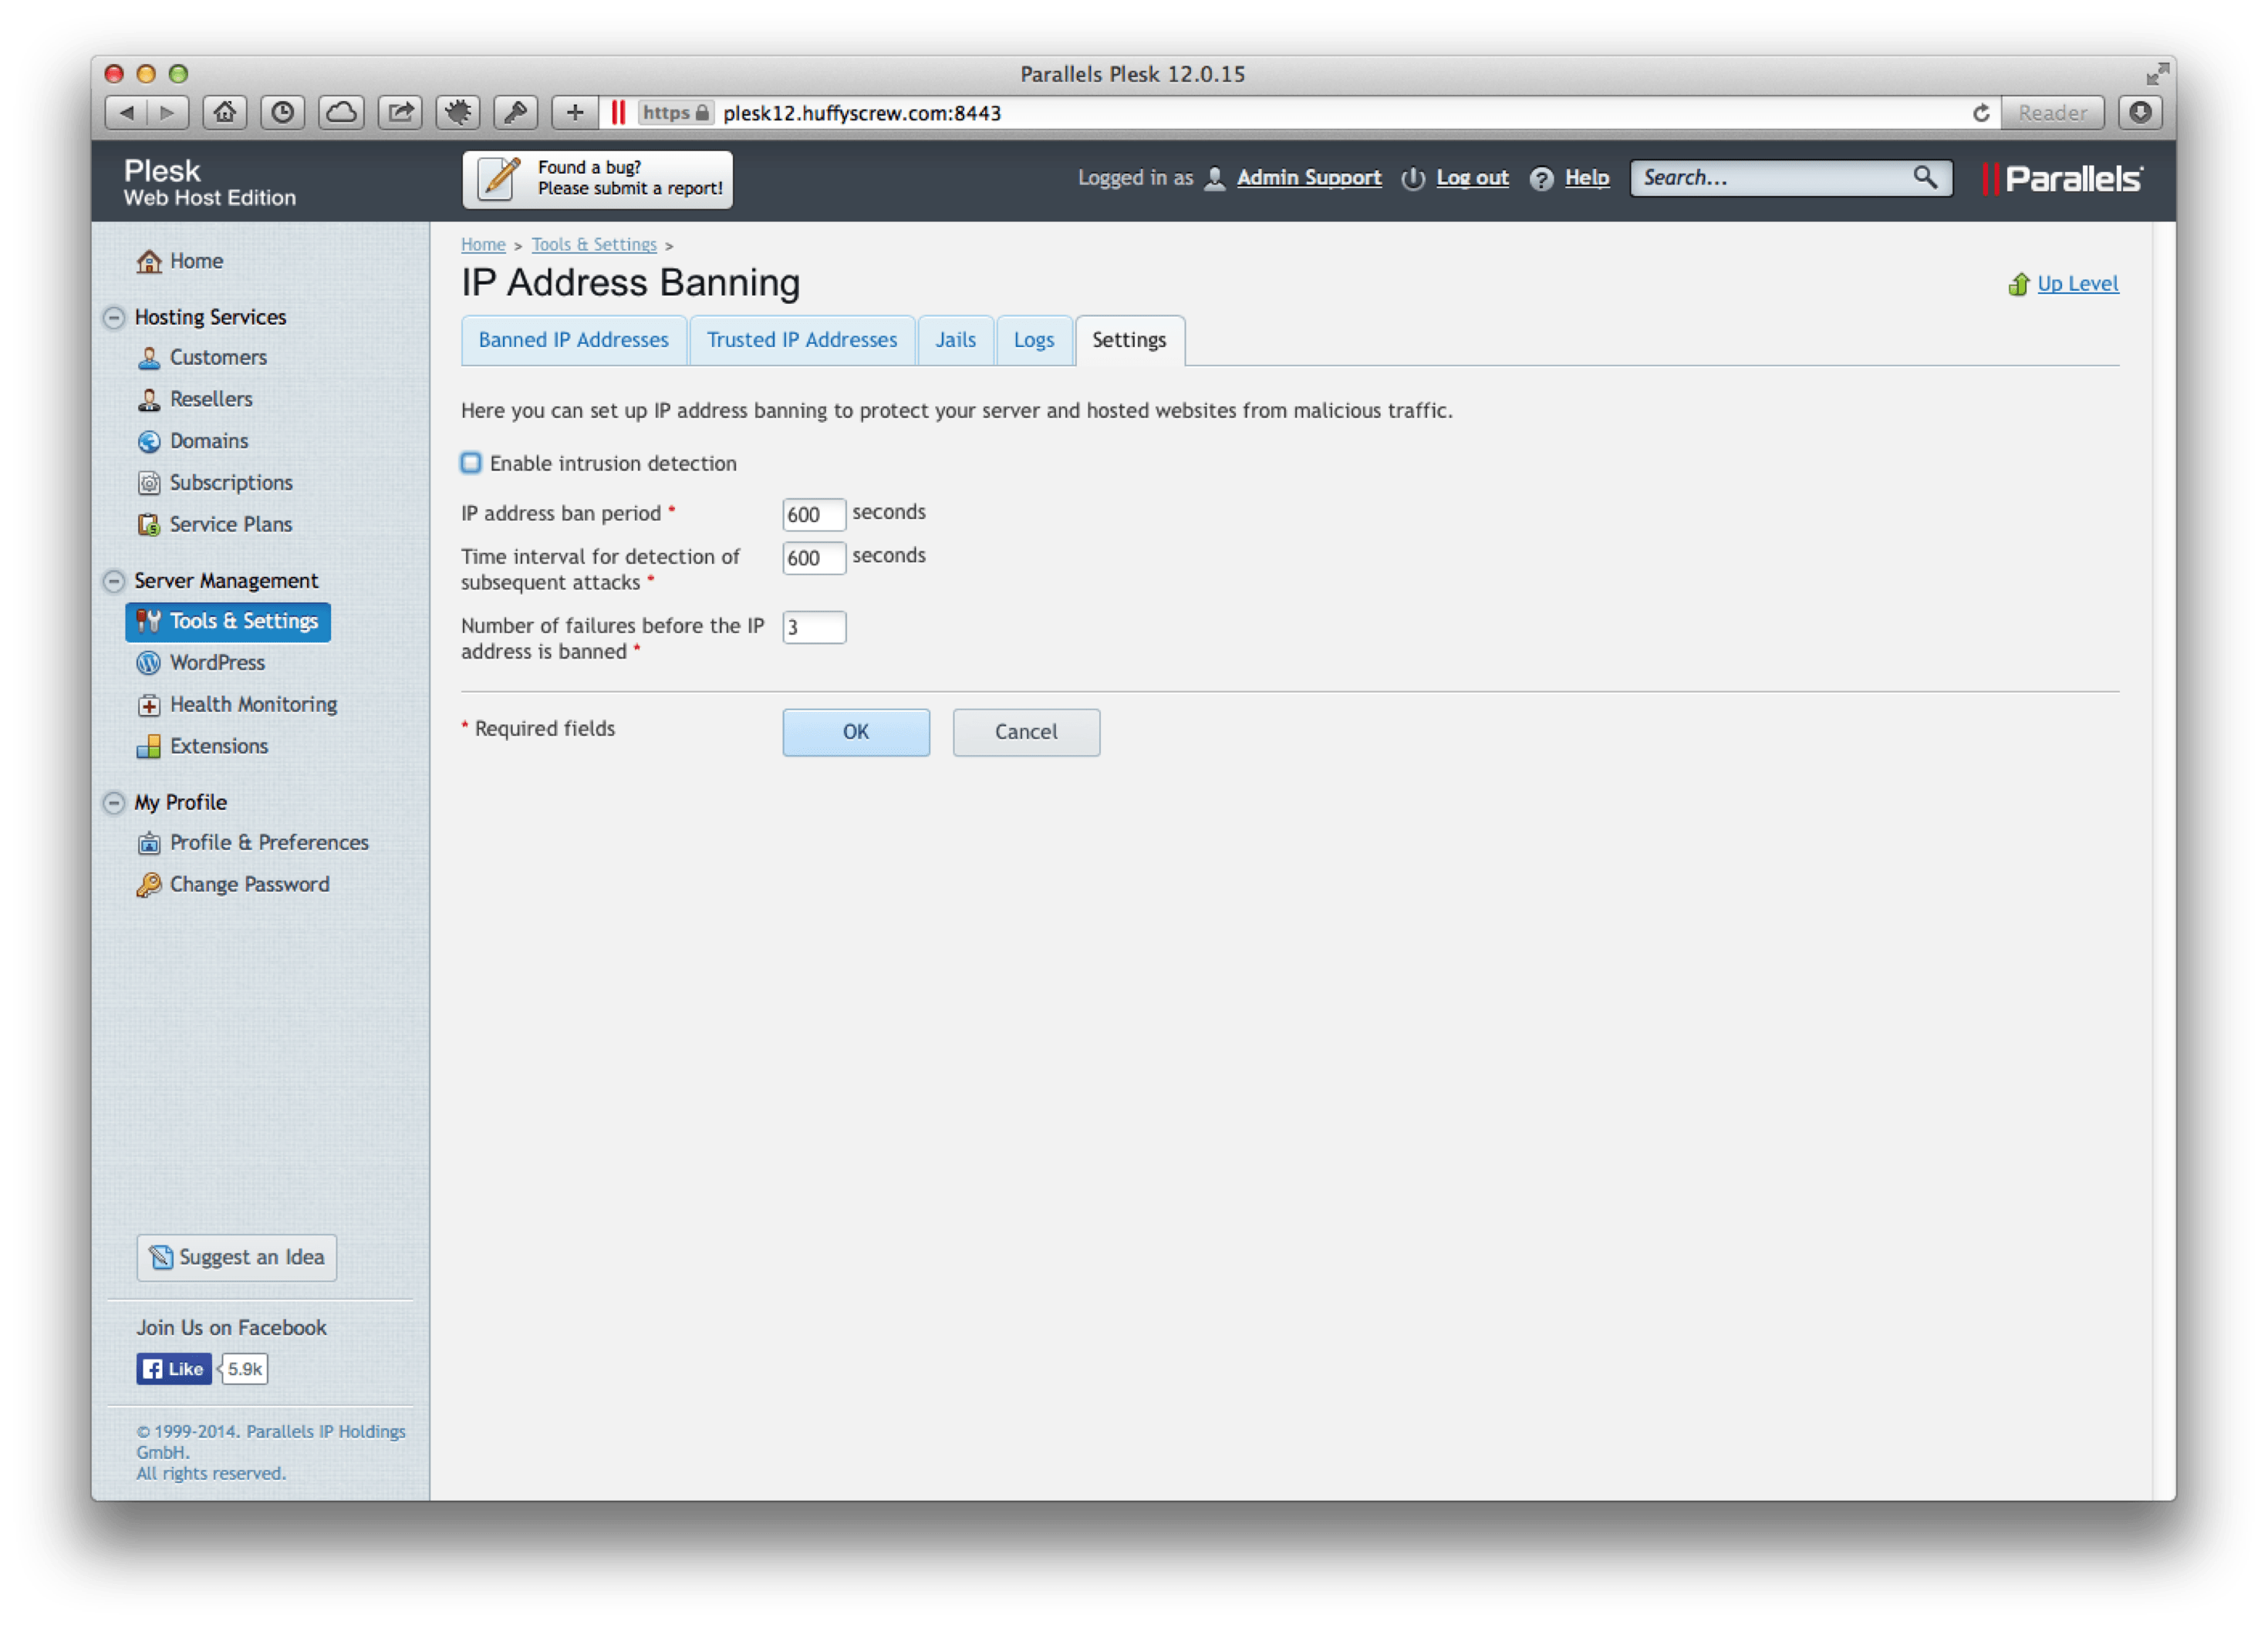Click the browser home toolbar icon

coord(225,113)
